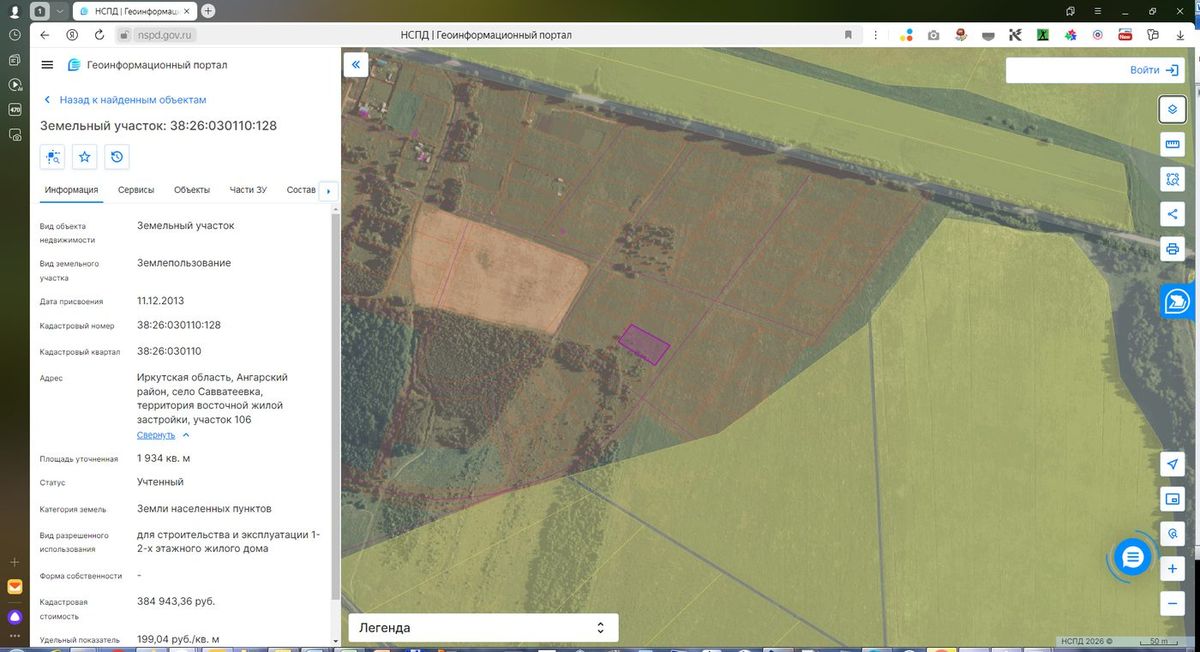Share the current map view
Viewport: 1200px width, 652px height.
[1172, 214]
